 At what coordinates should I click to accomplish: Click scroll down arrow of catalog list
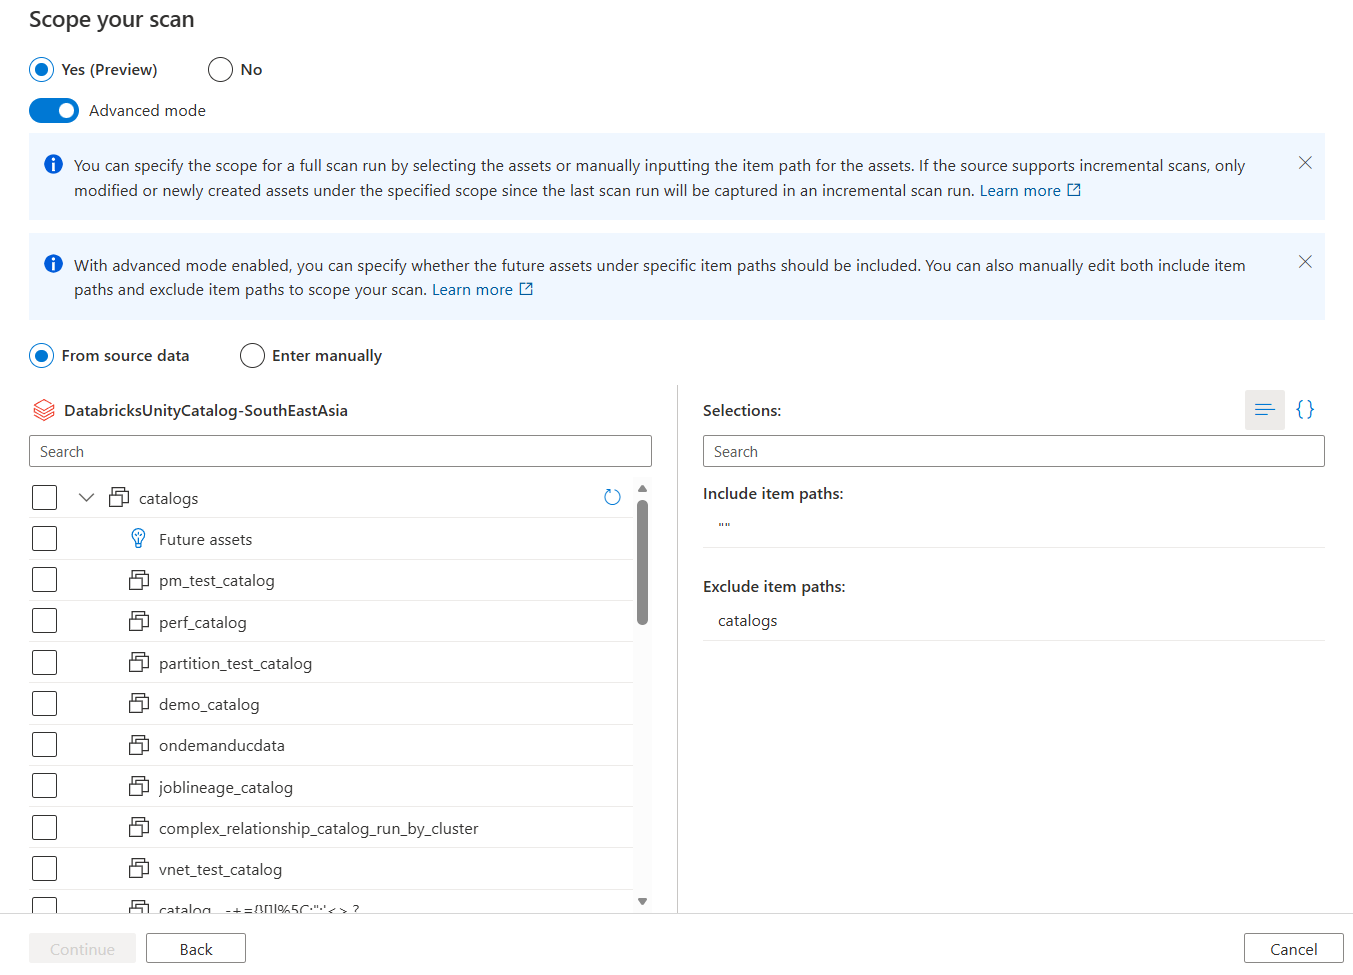[642, 902]
